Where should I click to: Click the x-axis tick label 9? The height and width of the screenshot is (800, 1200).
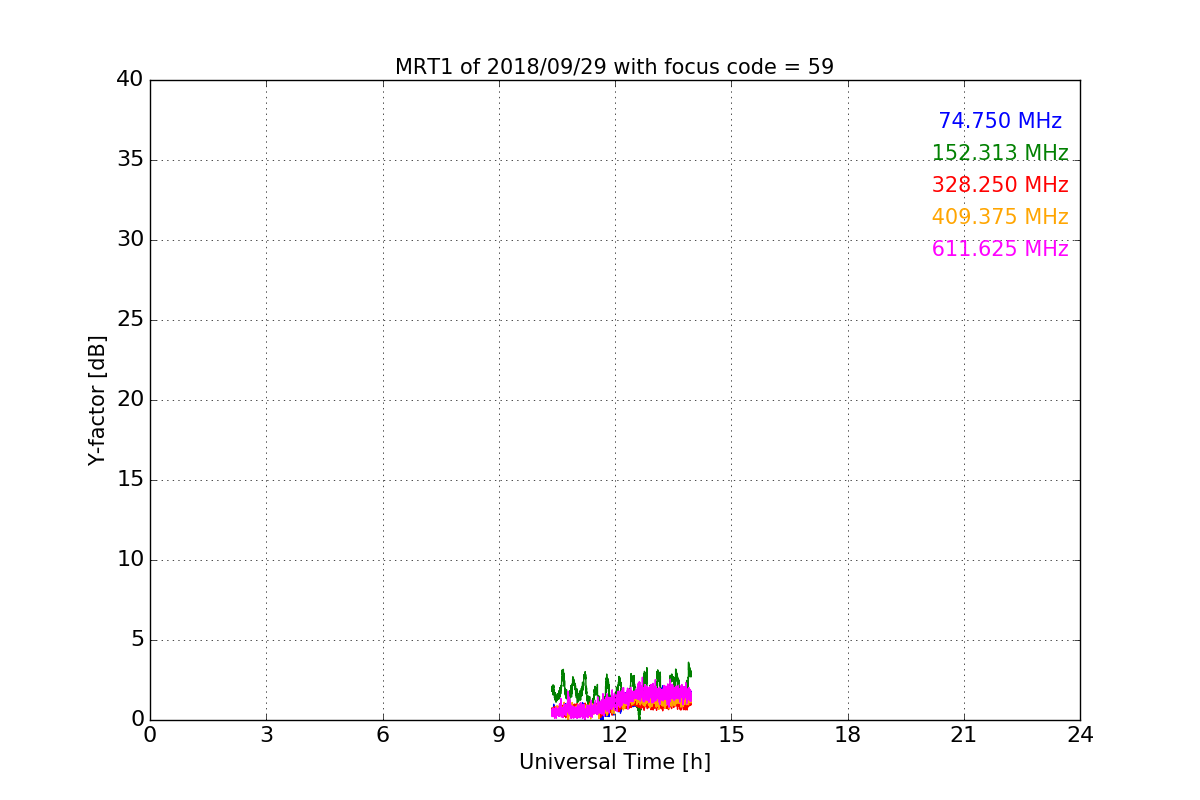click(x=499, y=735)
